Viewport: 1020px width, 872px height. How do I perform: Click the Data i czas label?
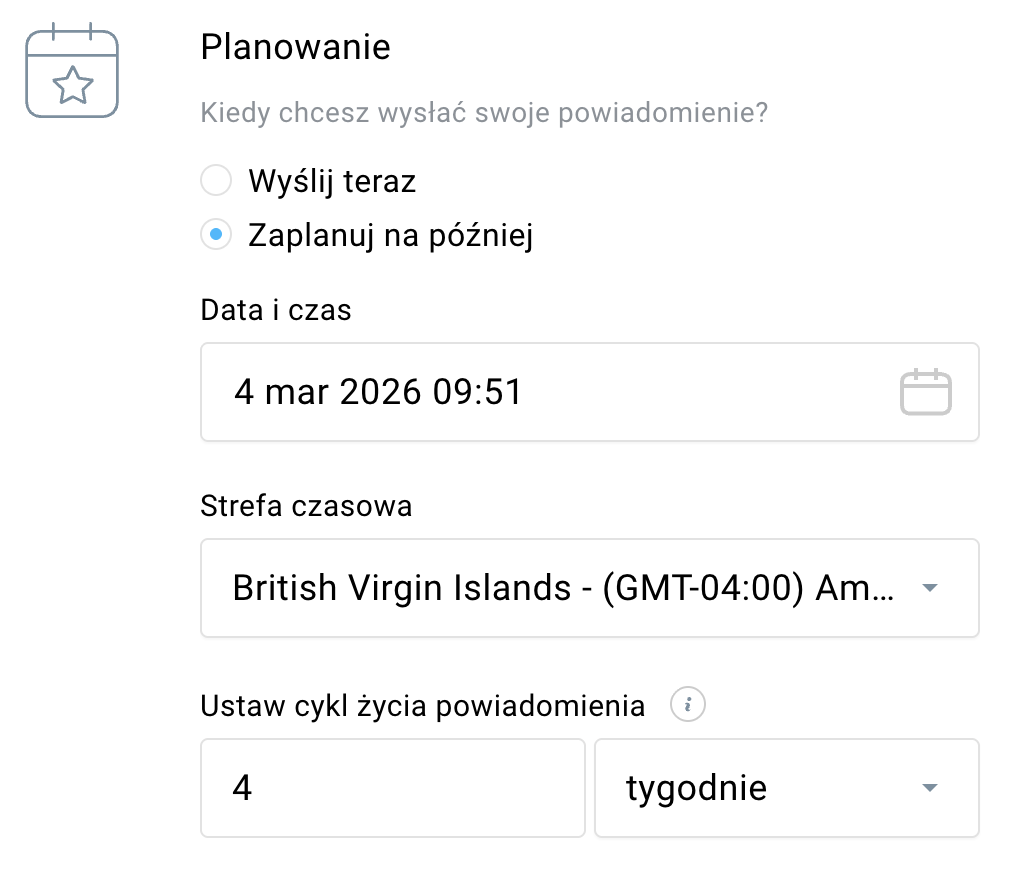(275, 310)
